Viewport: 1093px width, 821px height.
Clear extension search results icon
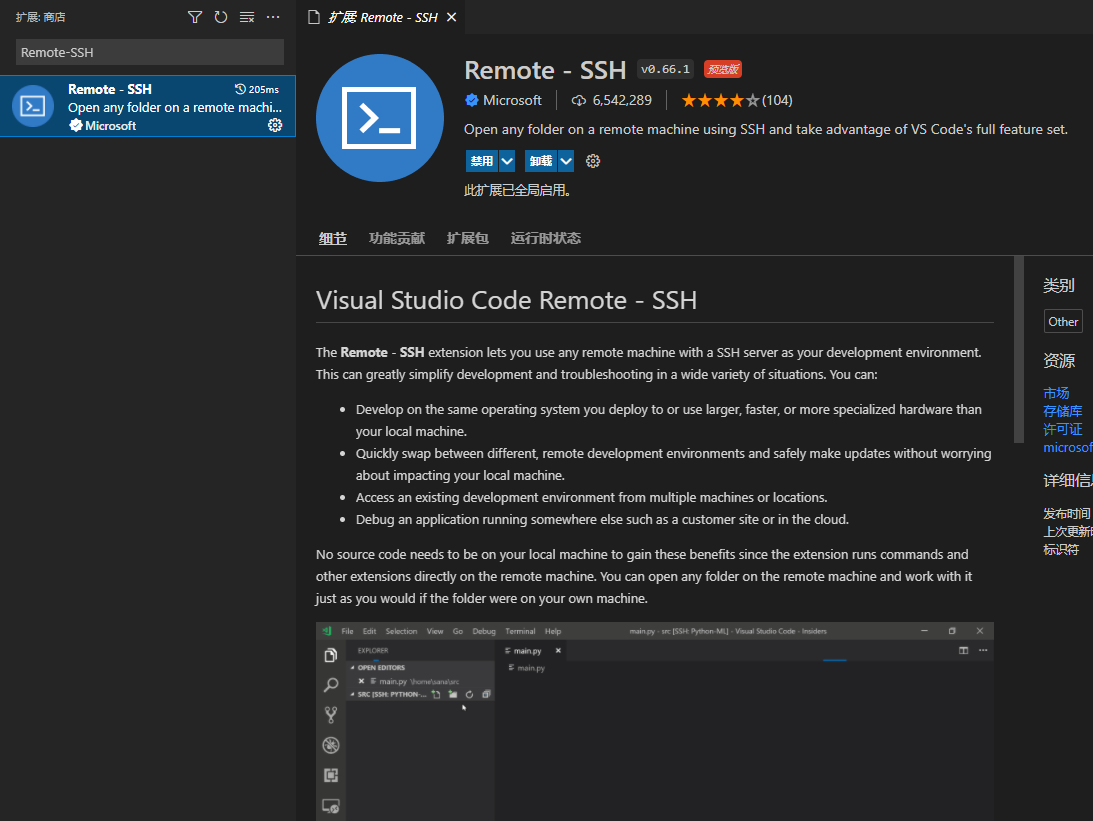click(x=247, y=17)
